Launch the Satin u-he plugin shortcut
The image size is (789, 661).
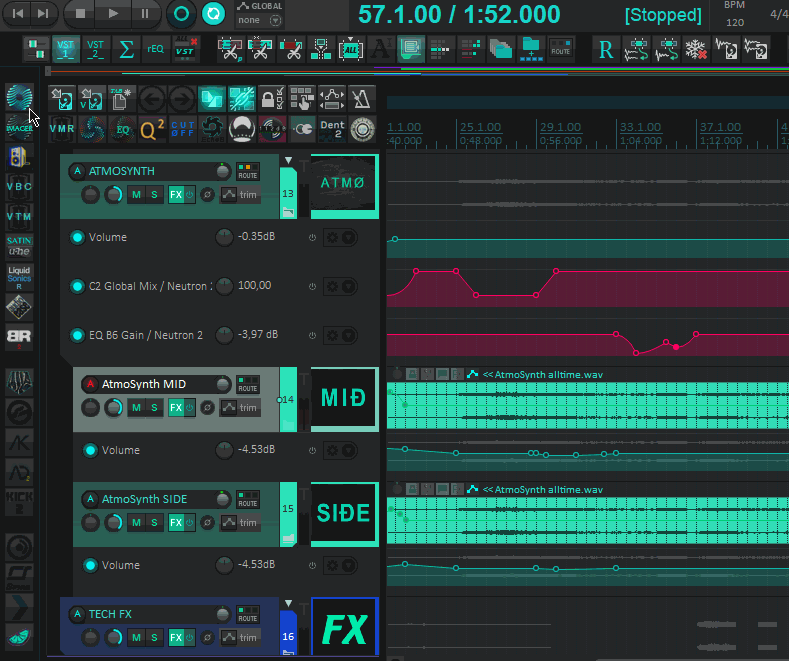tap(19, 245)
